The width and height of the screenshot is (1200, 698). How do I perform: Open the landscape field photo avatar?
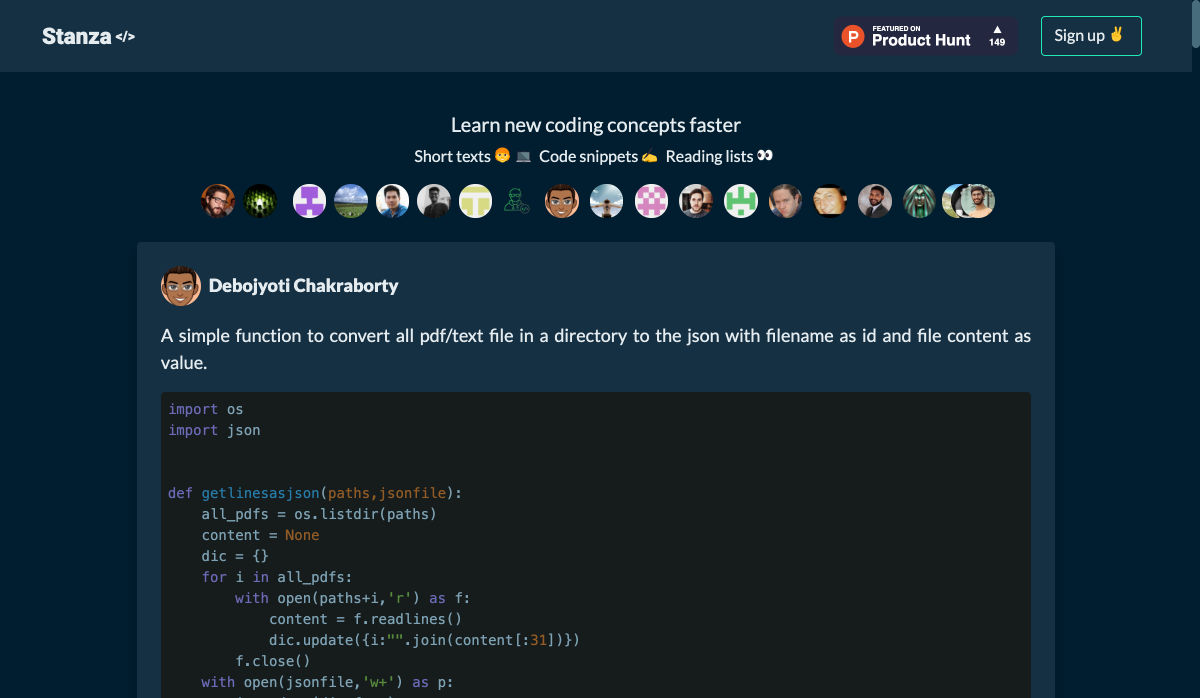(351, 201)
